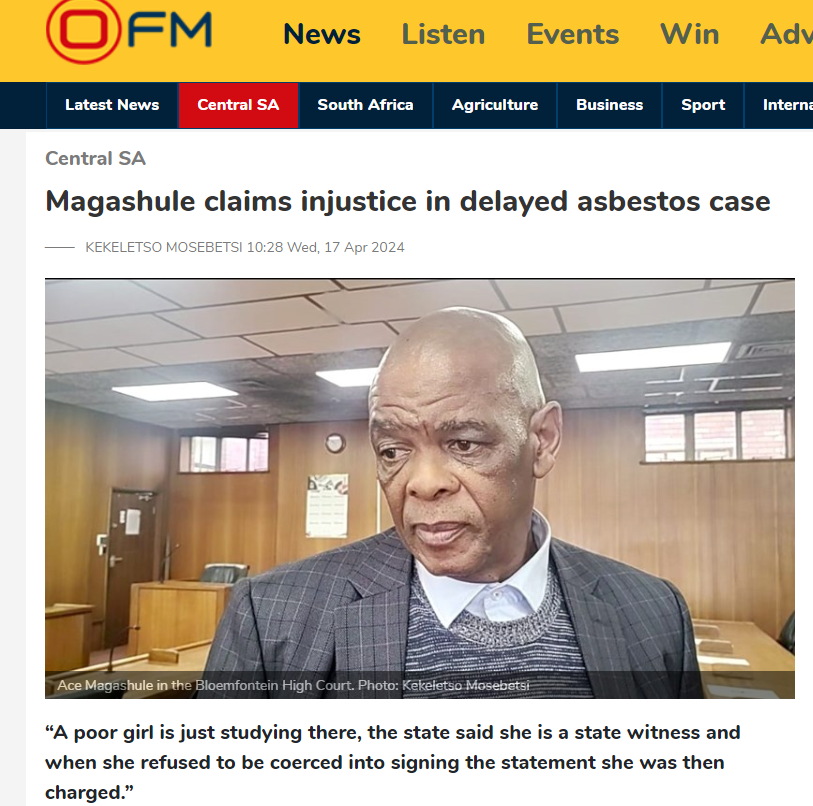Image resolution: width=813 pixels, height=806 pixels.
Task: Select the Latest News tab
Action: 112,105
